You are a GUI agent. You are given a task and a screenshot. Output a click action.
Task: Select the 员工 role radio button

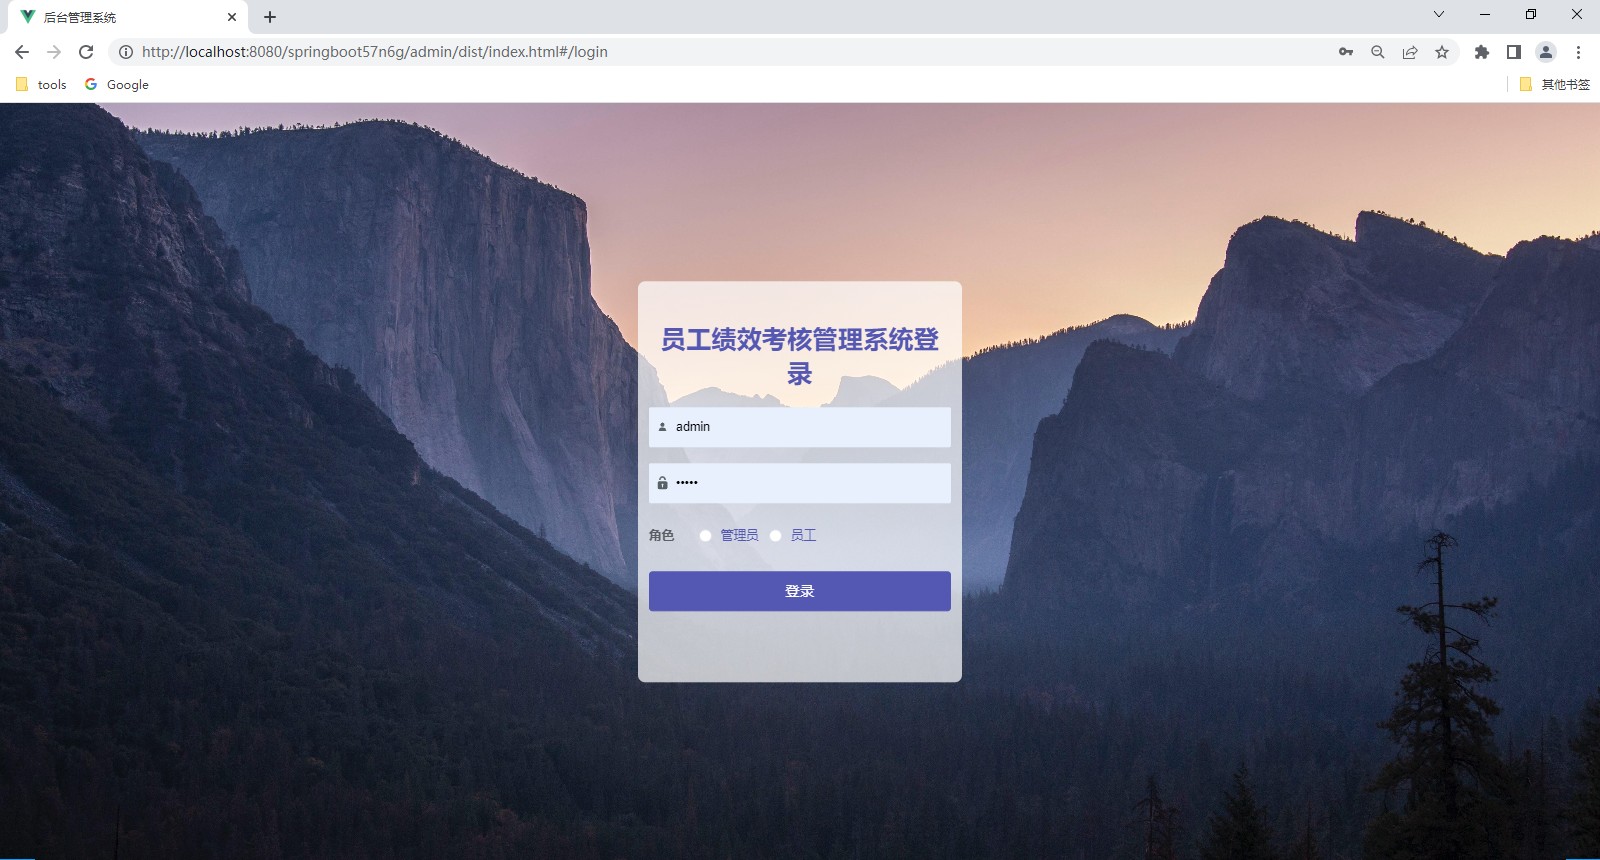(775, 536)
